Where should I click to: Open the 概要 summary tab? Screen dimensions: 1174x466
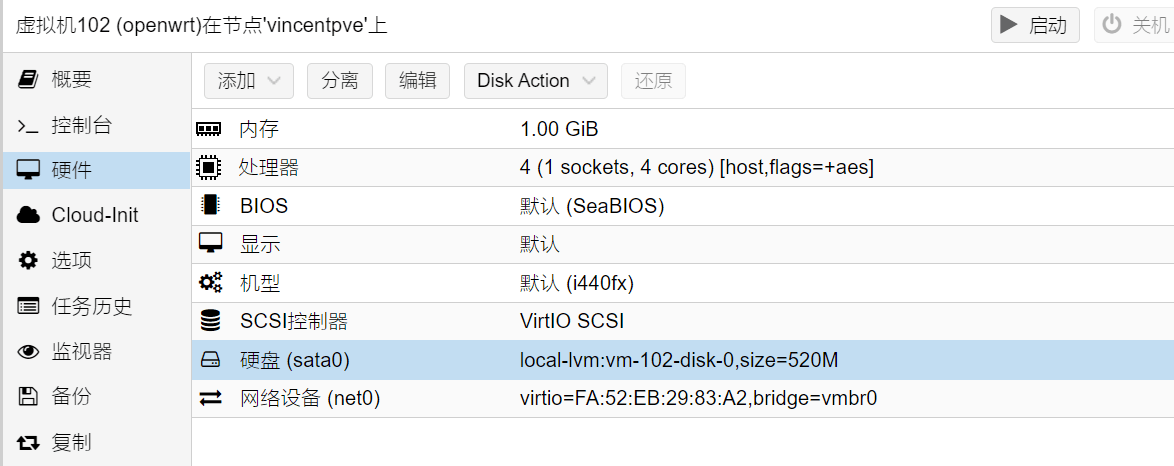pyautogui.click(x=71, y=79)
